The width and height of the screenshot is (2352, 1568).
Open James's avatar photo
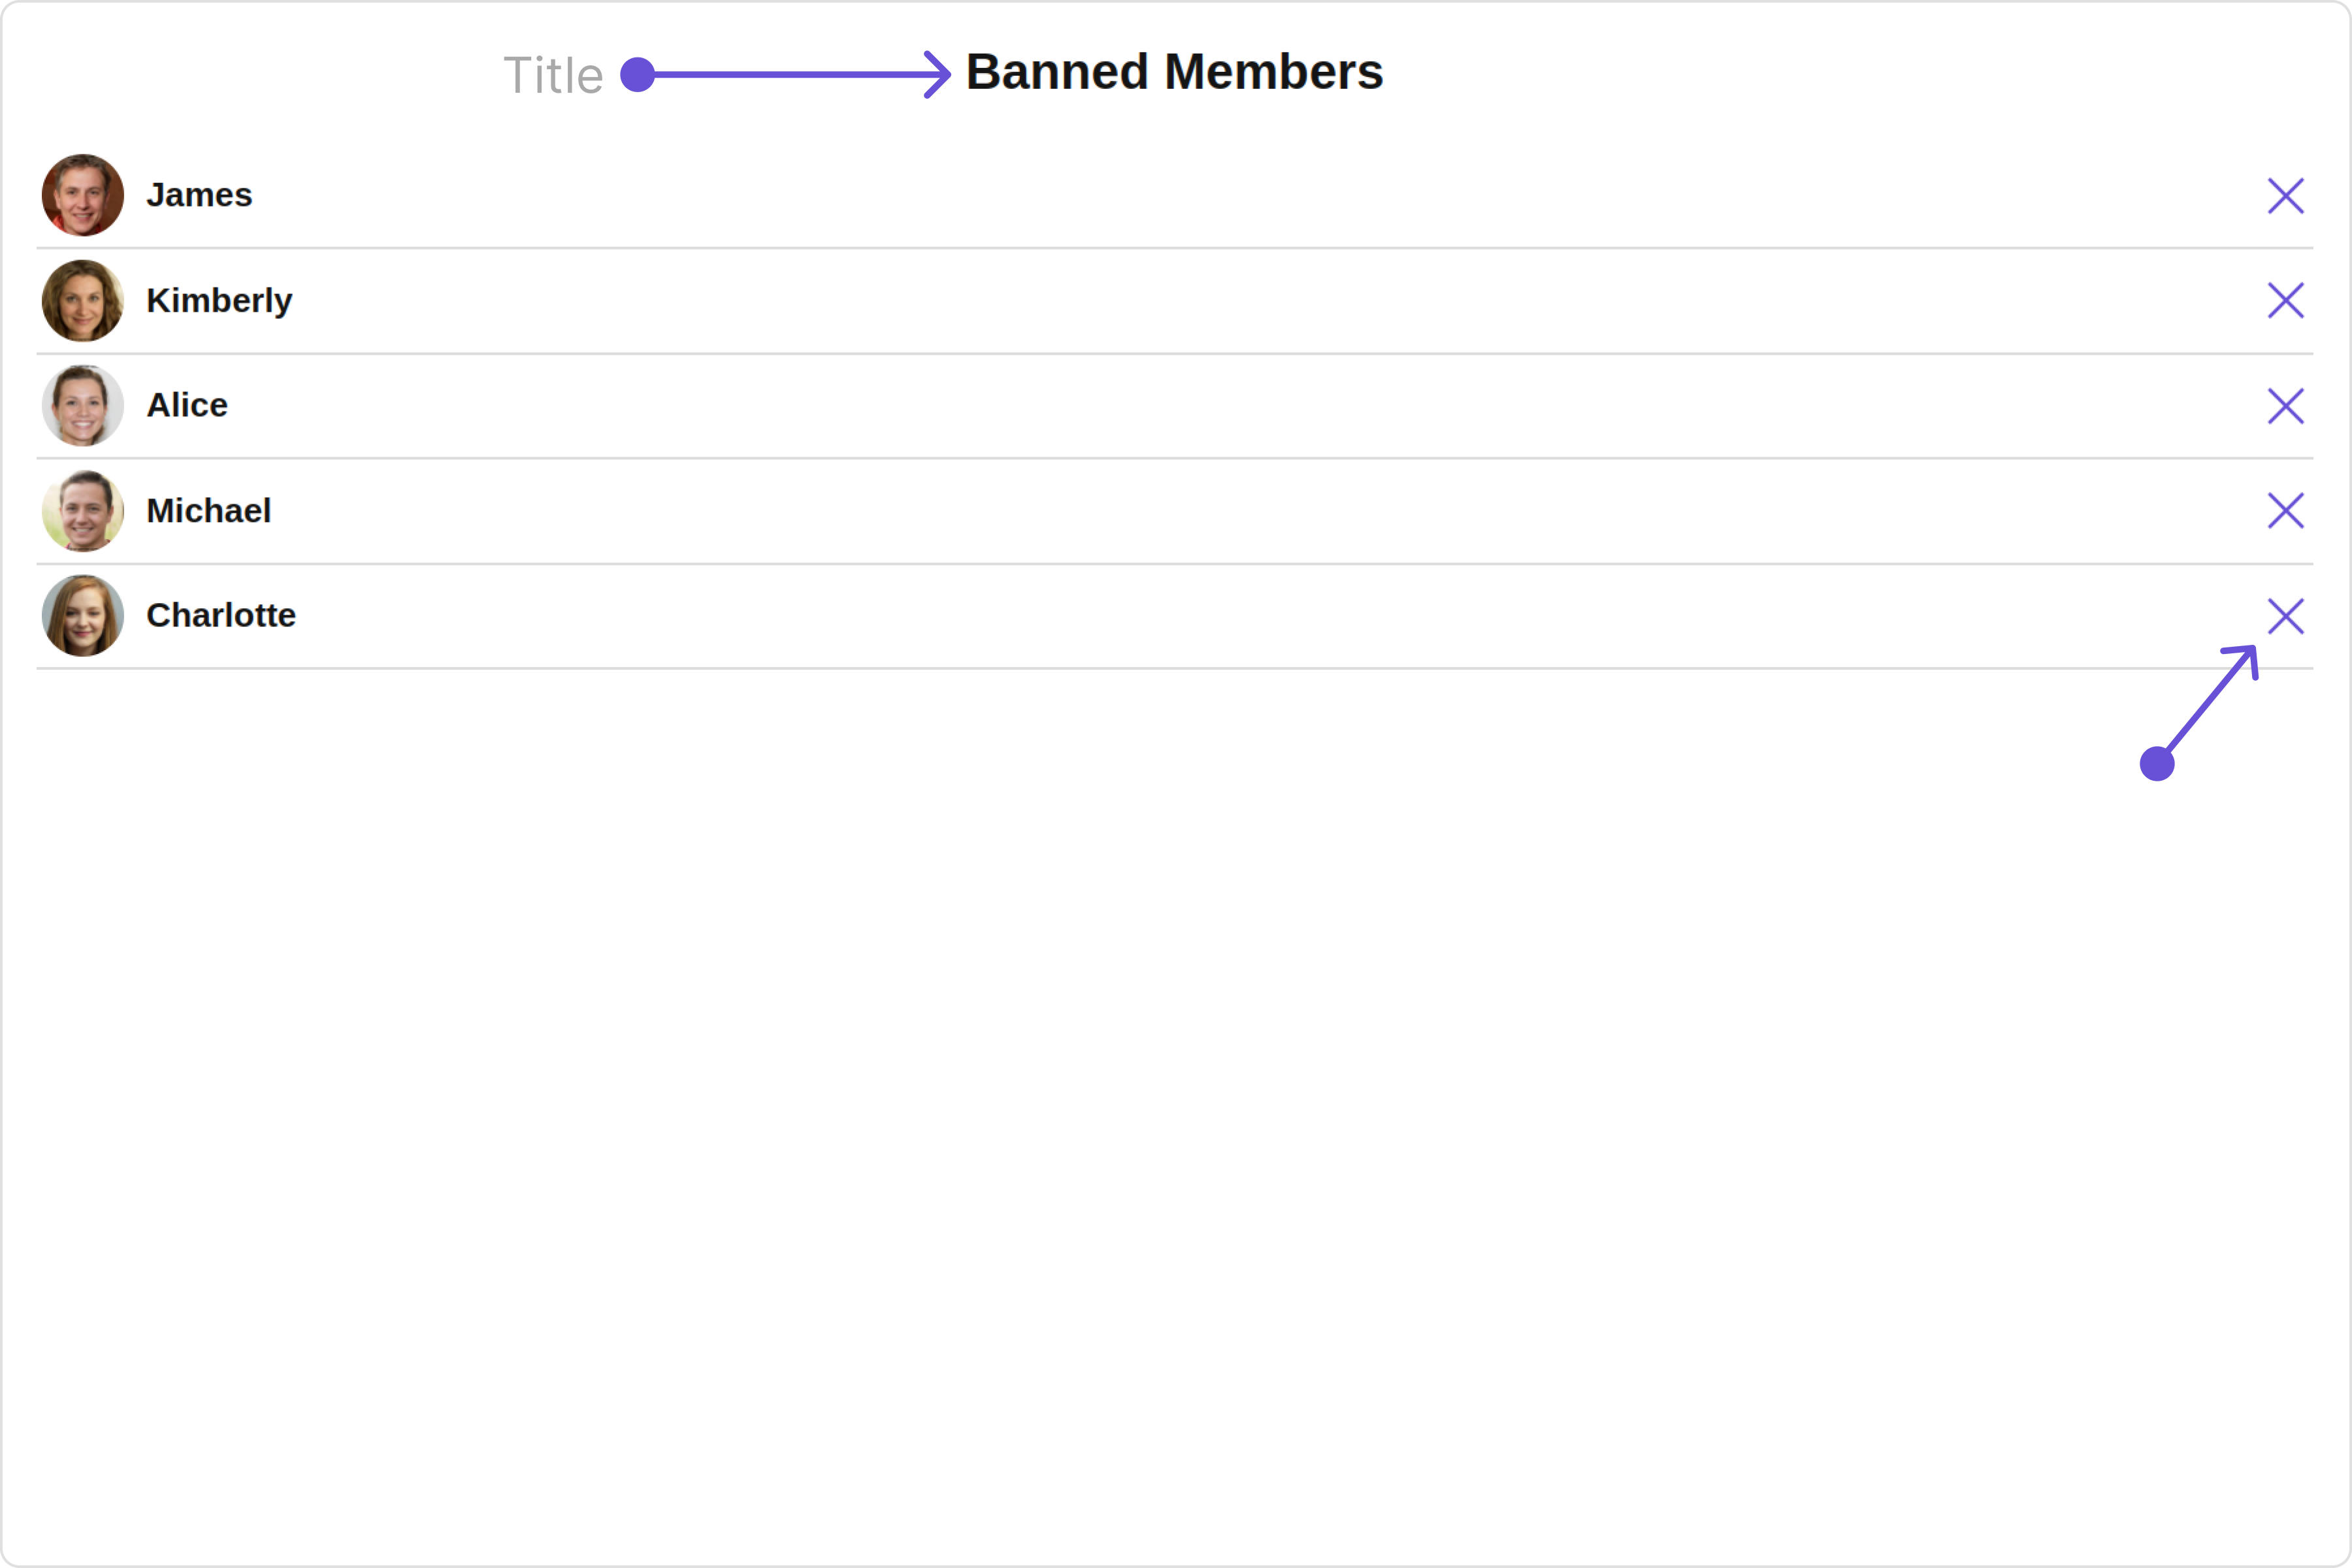[x=83, y=195]
